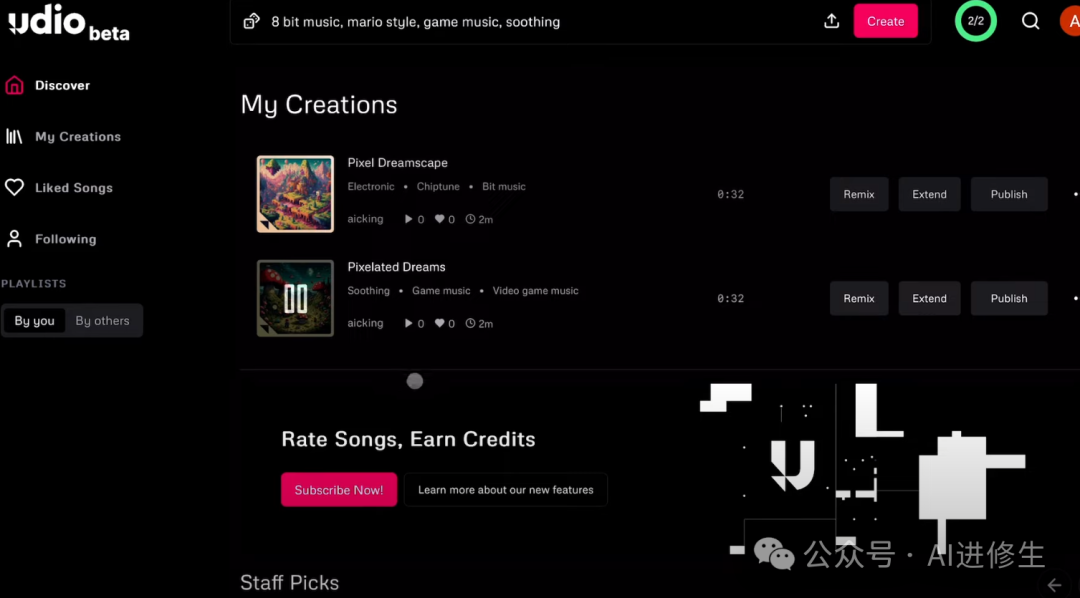The height and width of the screenshot is (598, 1080).
Task: Click the upload audio icon
Action: tap(831, 21)
